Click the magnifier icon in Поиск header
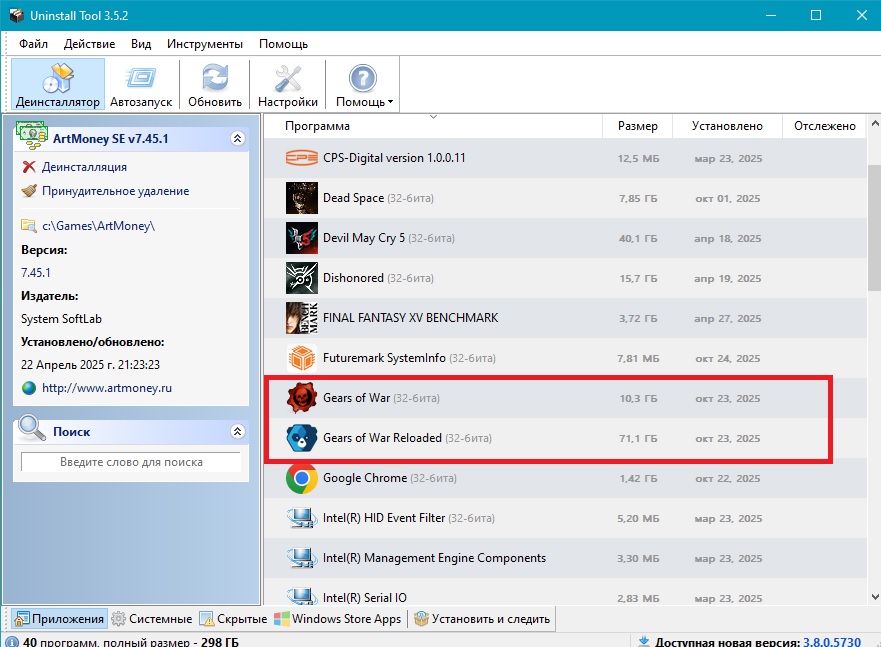Image resolution: width=881 pixels, height=647 pixels. coord(31,428)
